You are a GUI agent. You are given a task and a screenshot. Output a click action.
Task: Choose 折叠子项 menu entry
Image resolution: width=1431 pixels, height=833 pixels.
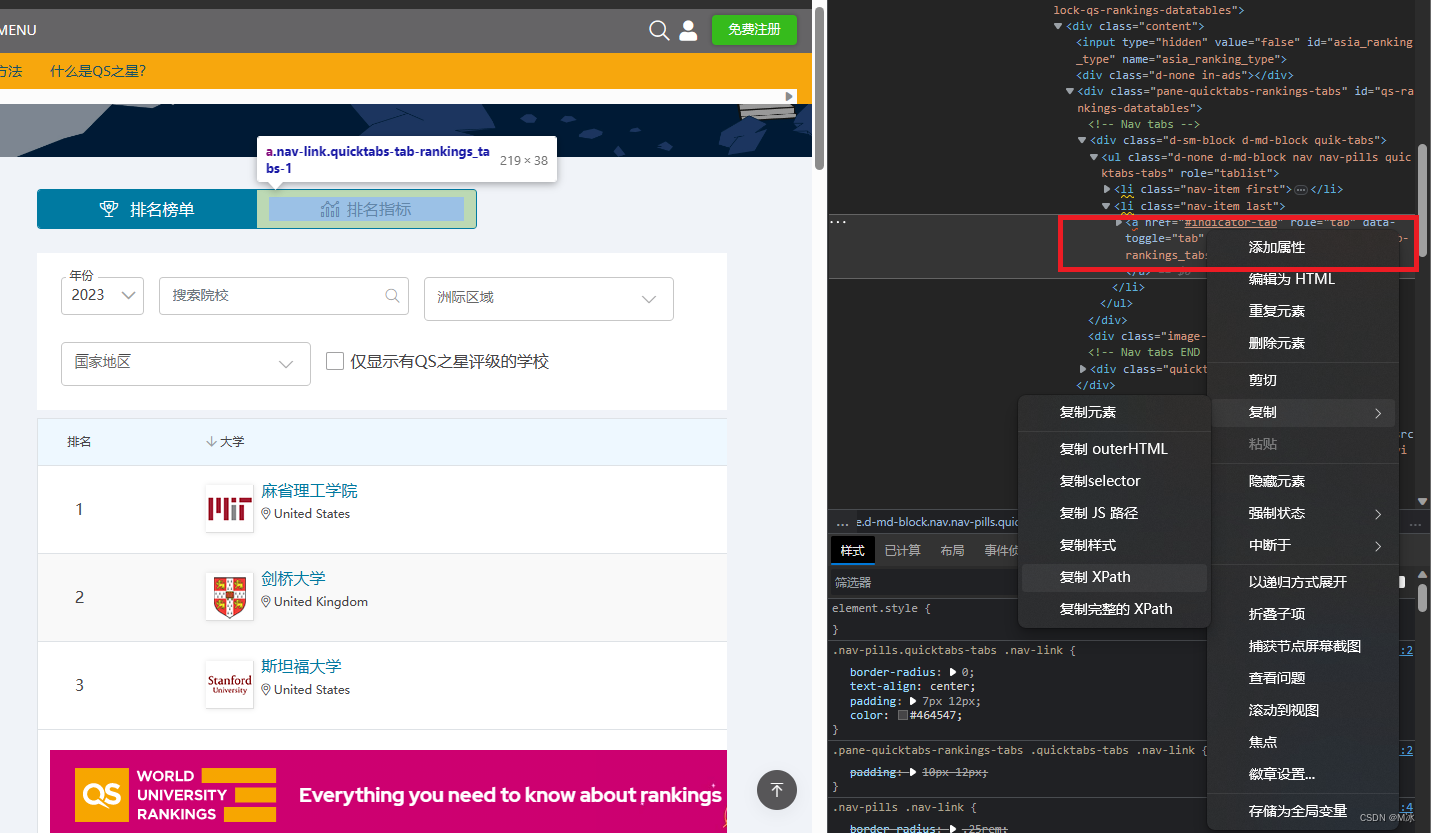tap(1301, 614)
